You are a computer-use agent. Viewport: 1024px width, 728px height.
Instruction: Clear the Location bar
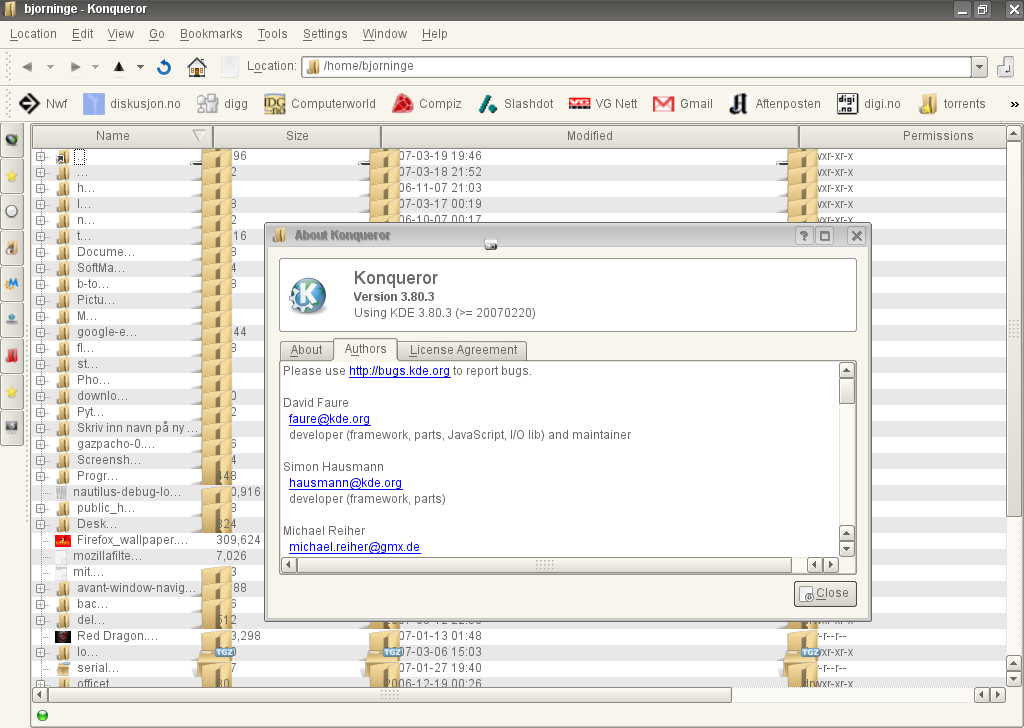point(230,67)
